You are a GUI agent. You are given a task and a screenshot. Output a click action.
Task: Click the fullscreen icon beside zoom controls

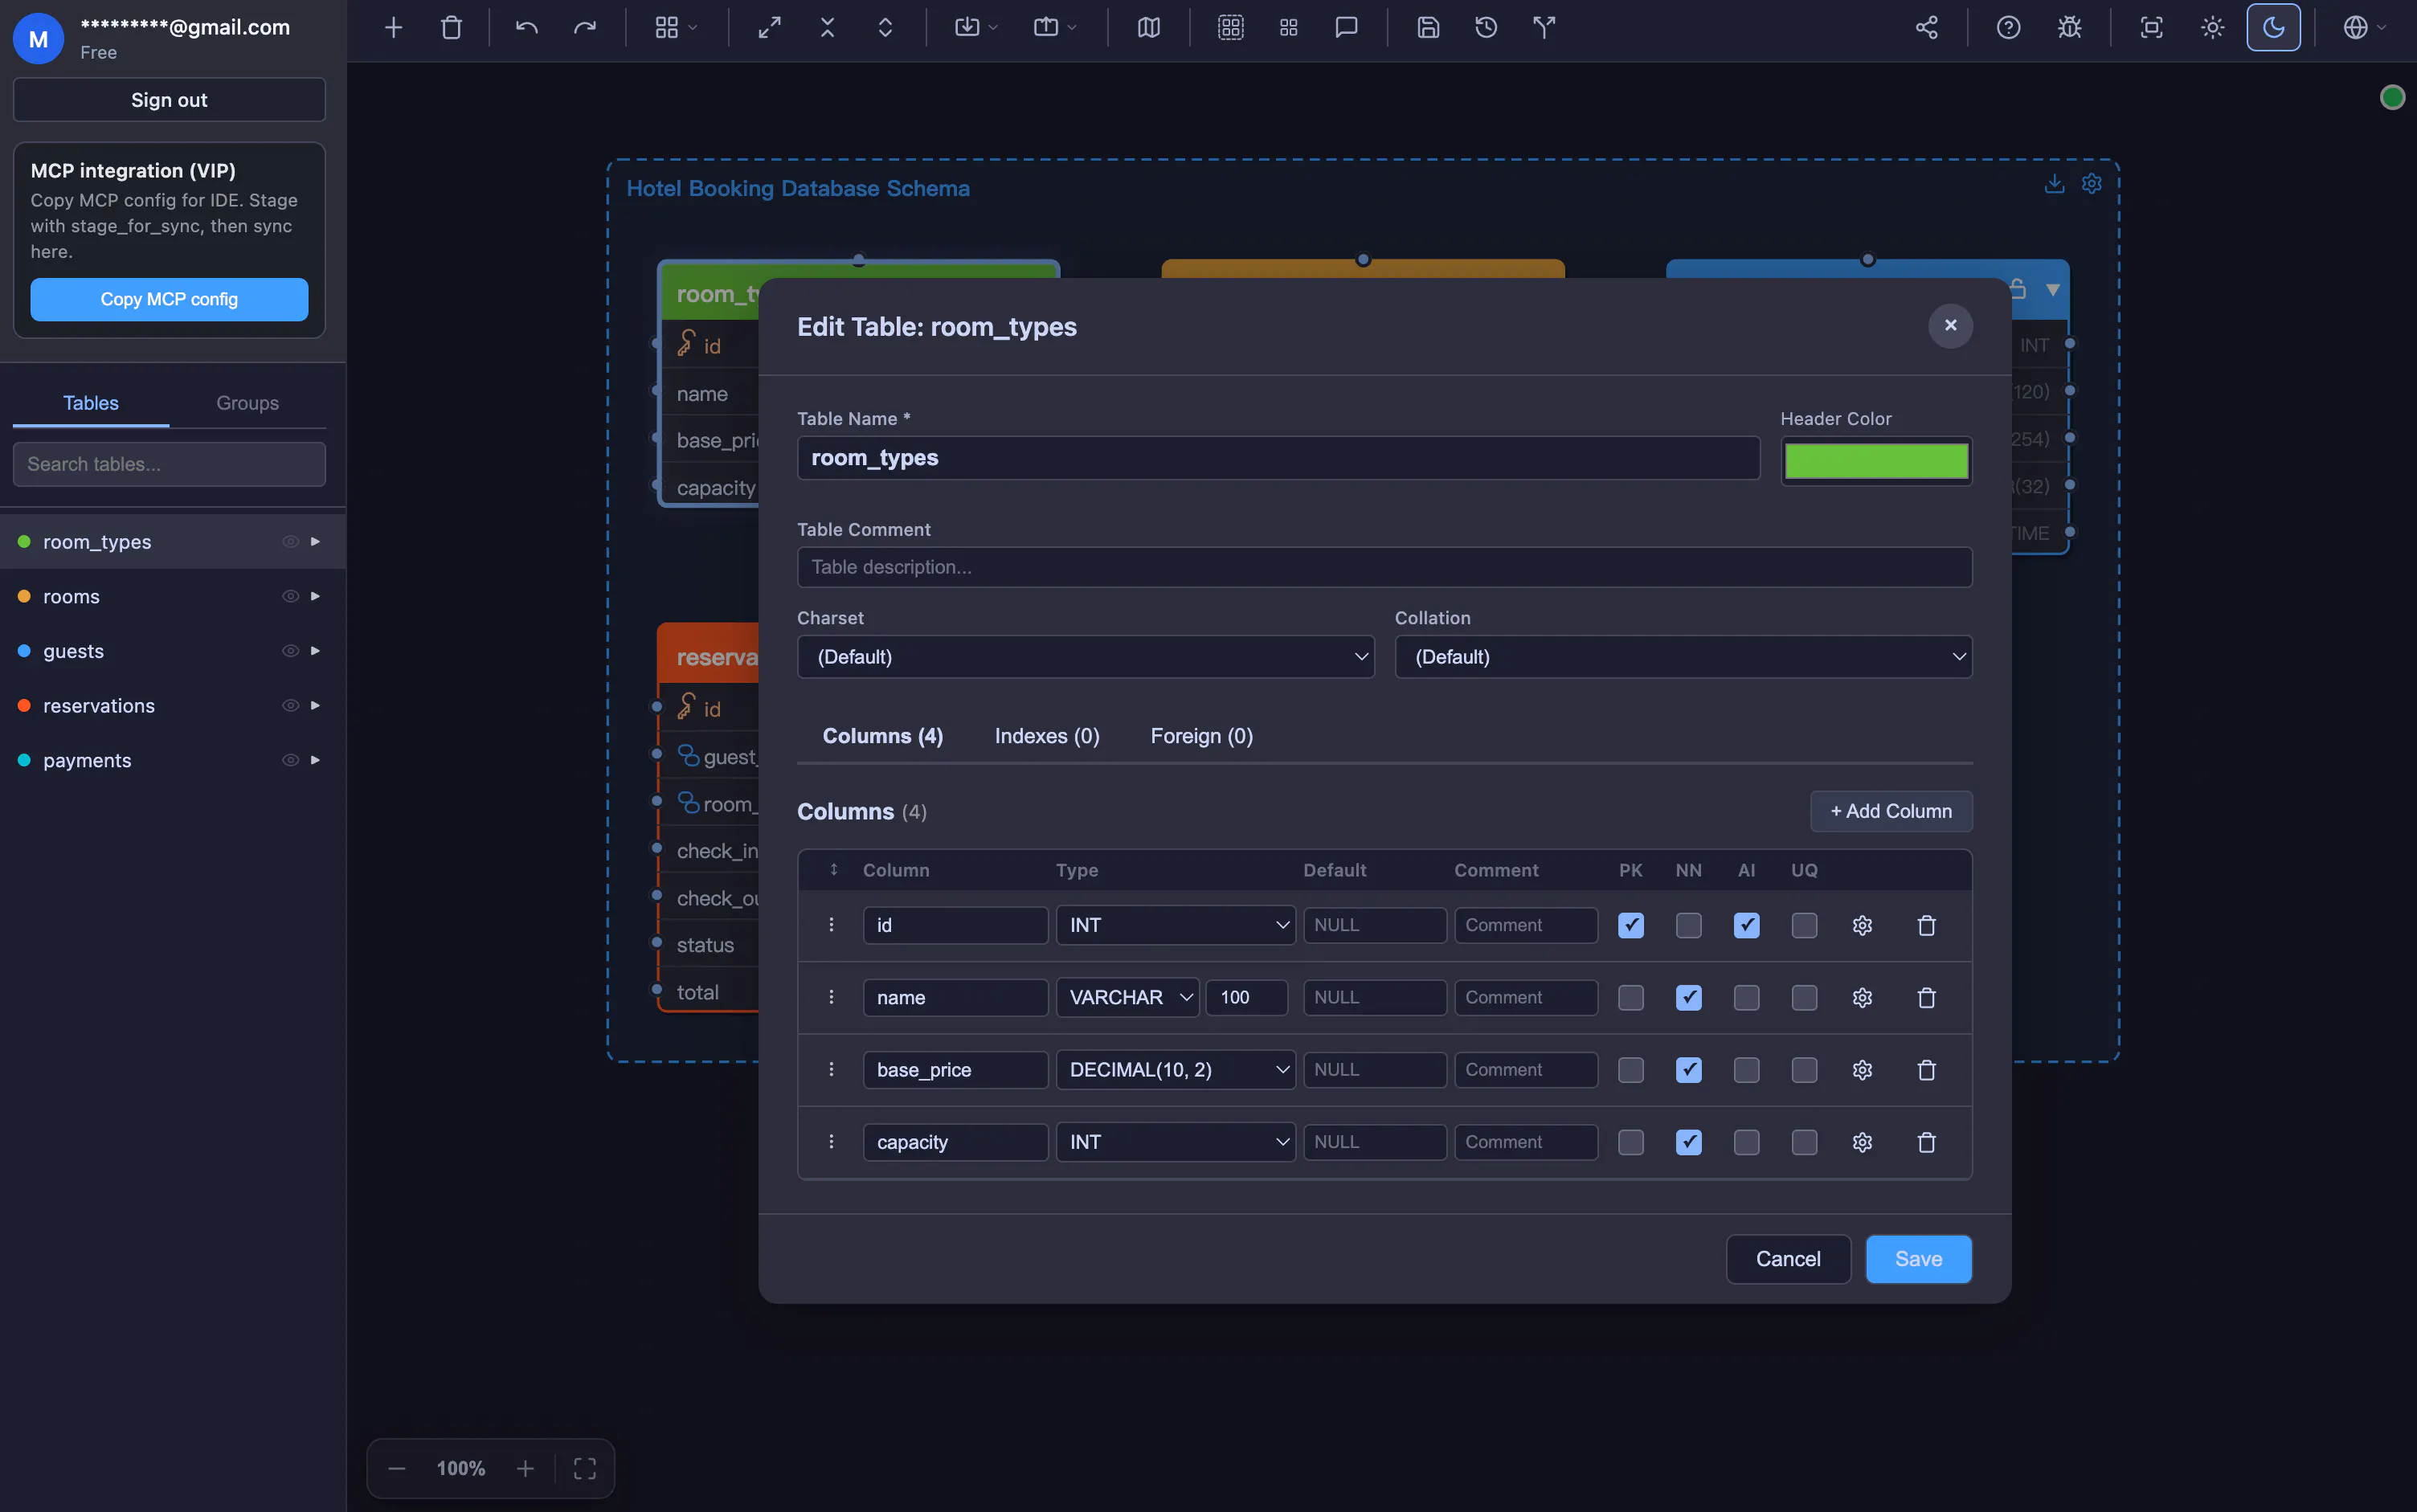585,1469
